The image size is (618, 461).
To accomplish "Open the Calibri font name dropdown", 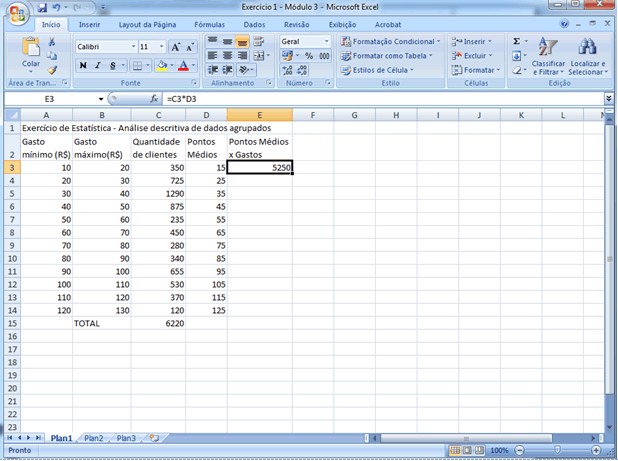I will pyautogui.click(x=131, y=47).
